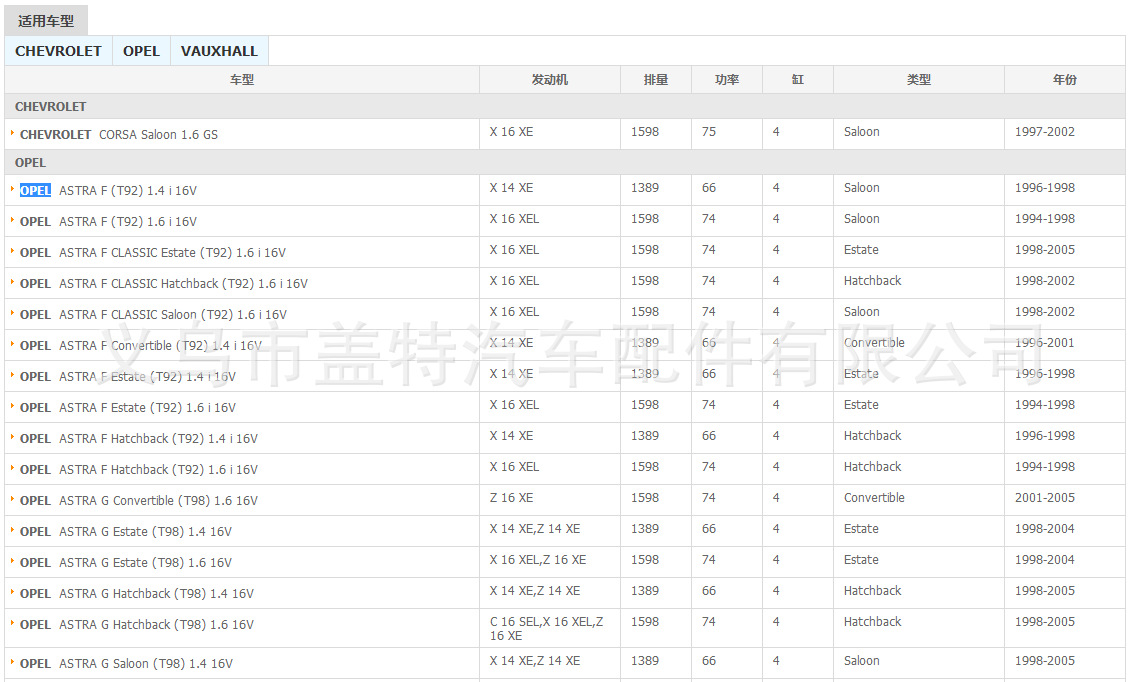
Task: Open ASTRA G Hatchback (T98) 1.4 16V
Action: 156,594
